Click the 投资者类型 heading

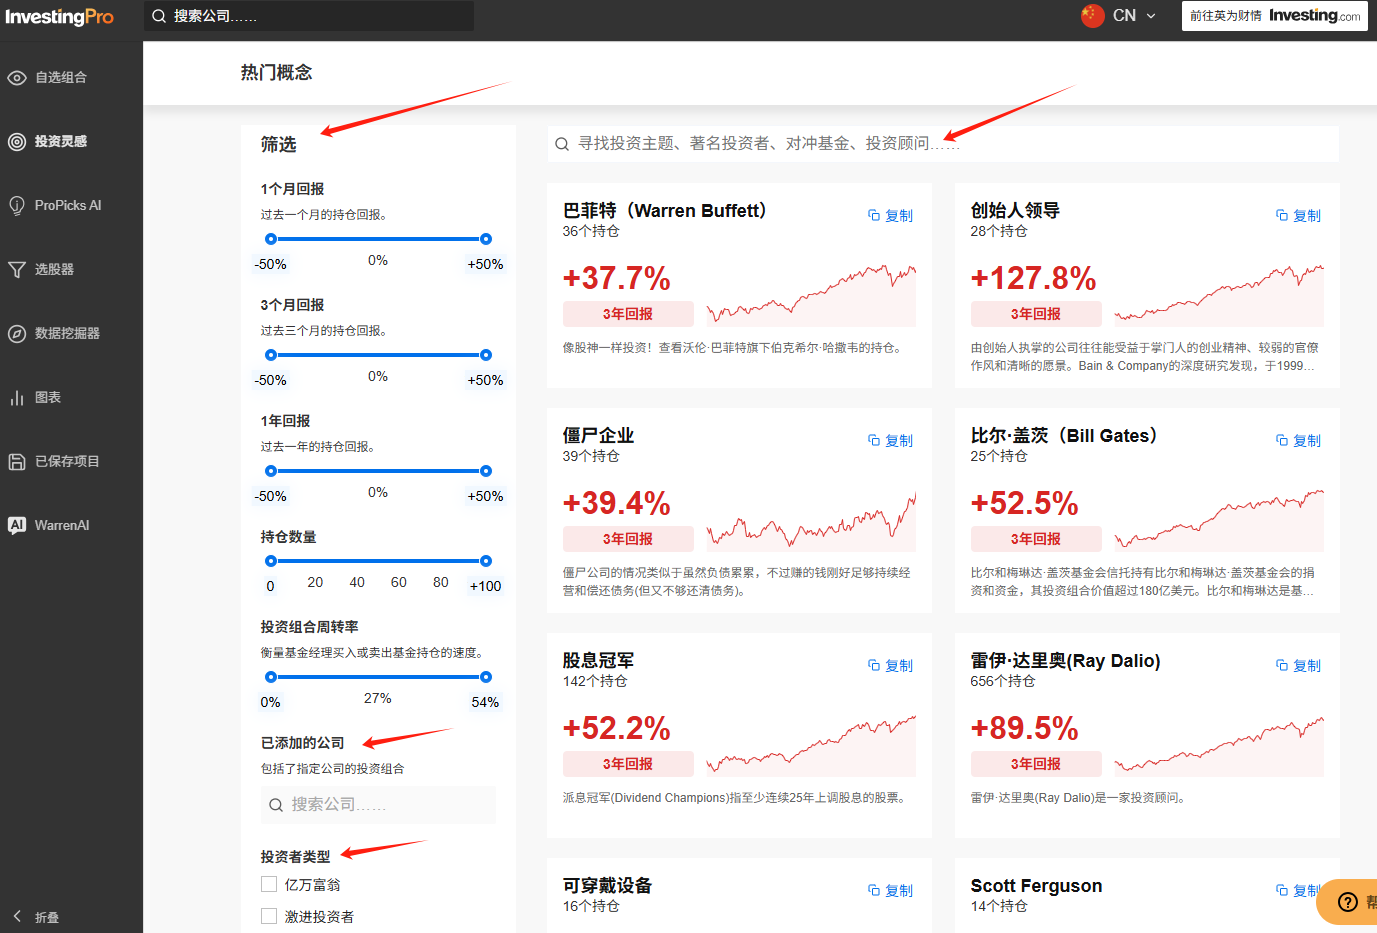295,857
